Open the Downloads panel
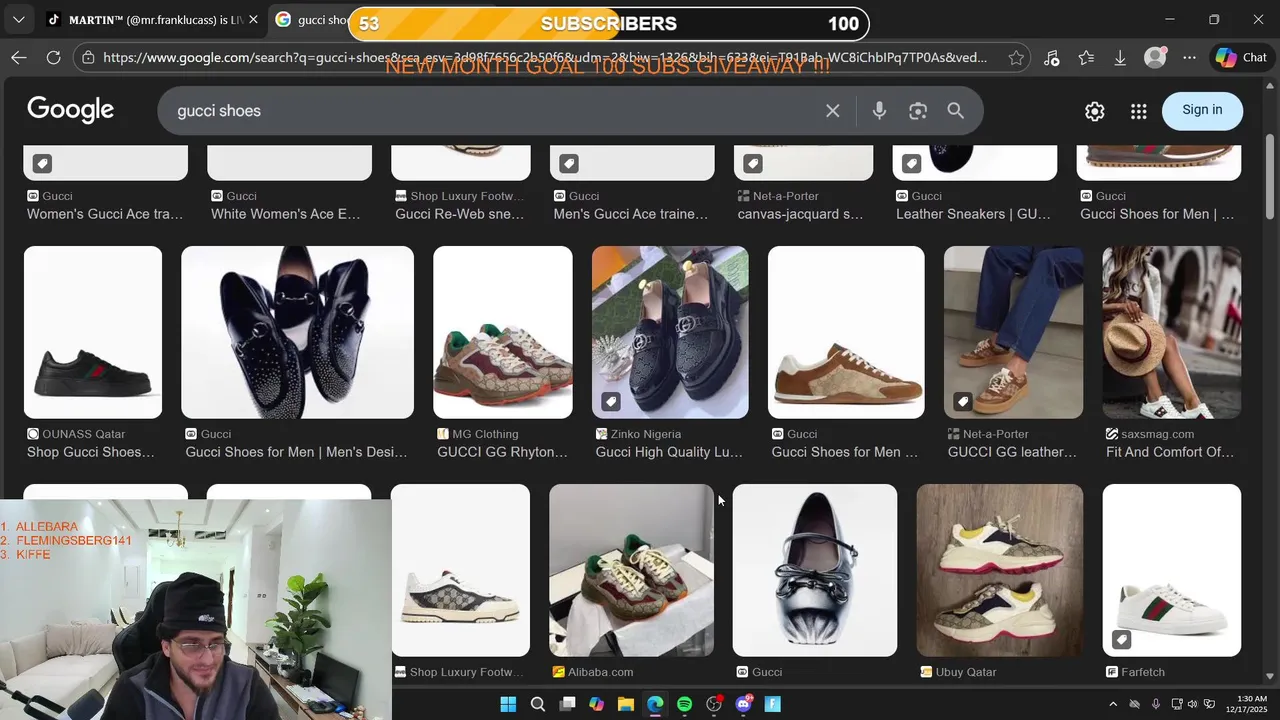Viewport: 1280px width, 720px height. tap(1120, 58)
